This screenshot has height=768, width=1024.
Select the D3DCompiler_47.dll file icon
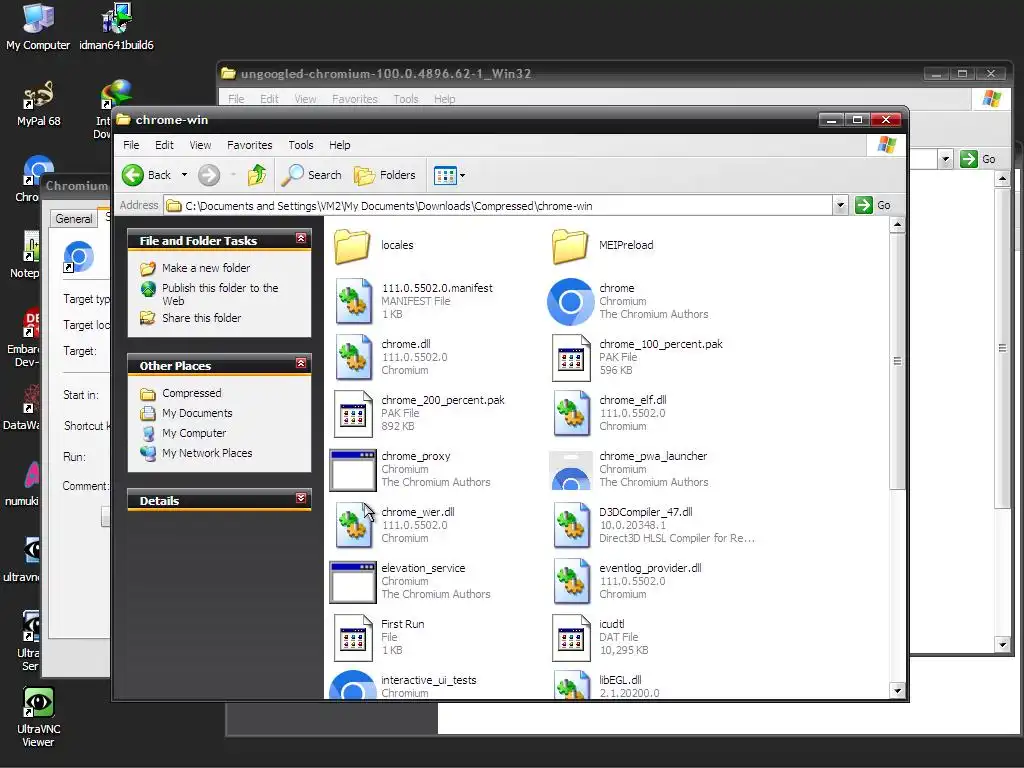click(x=571, y=526)
